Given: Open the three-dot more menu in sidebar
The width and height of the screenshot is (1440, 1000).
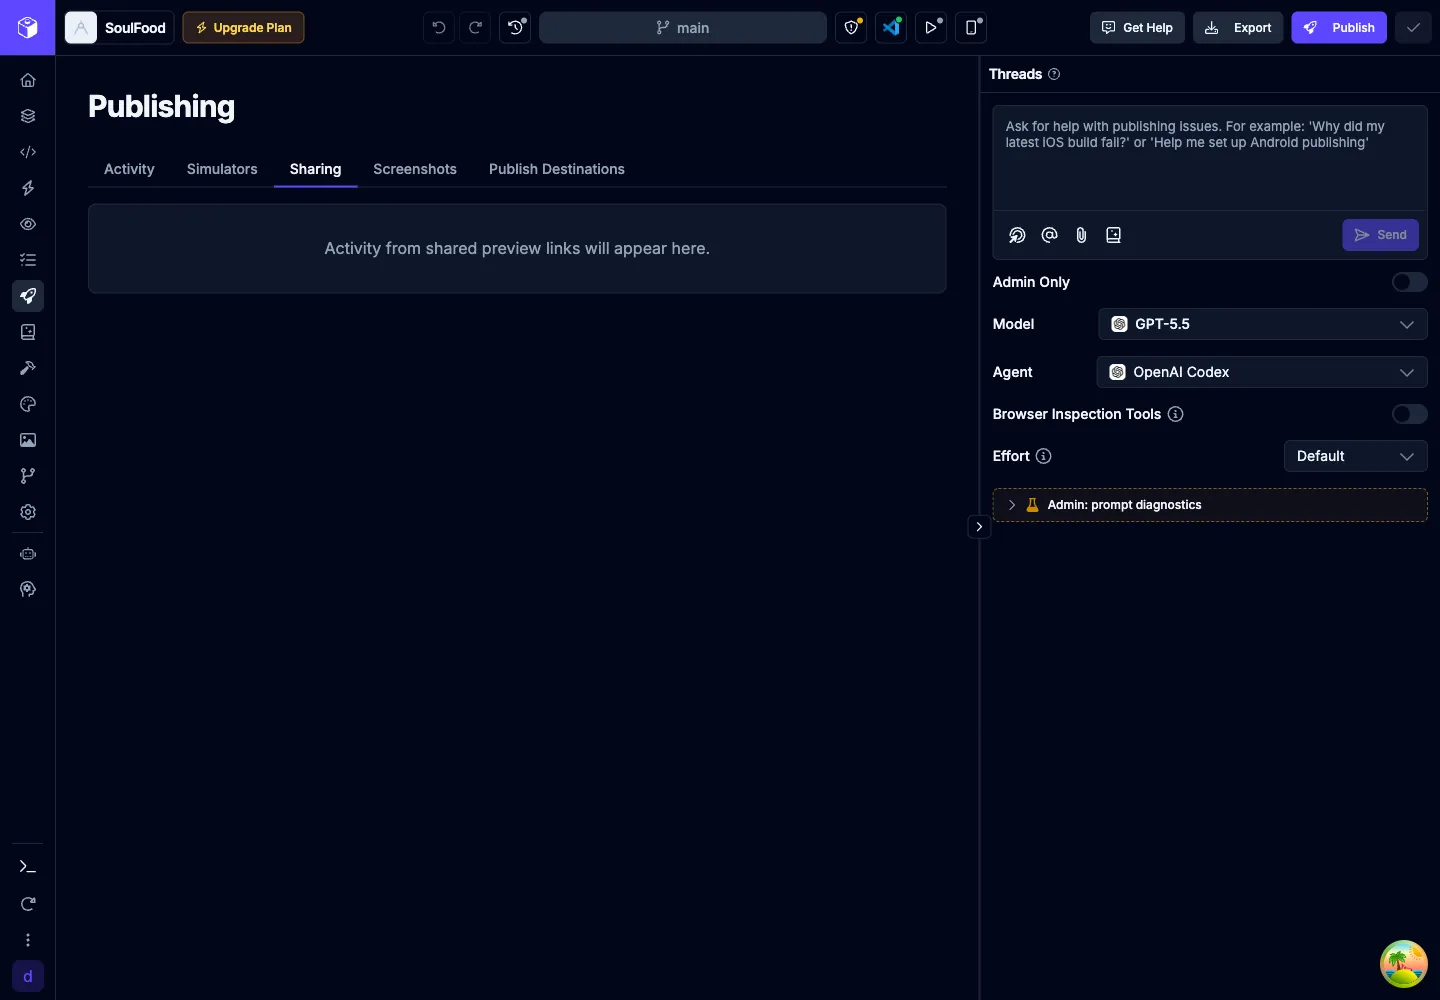Looking at the screenshot, I should pos(28,940).
